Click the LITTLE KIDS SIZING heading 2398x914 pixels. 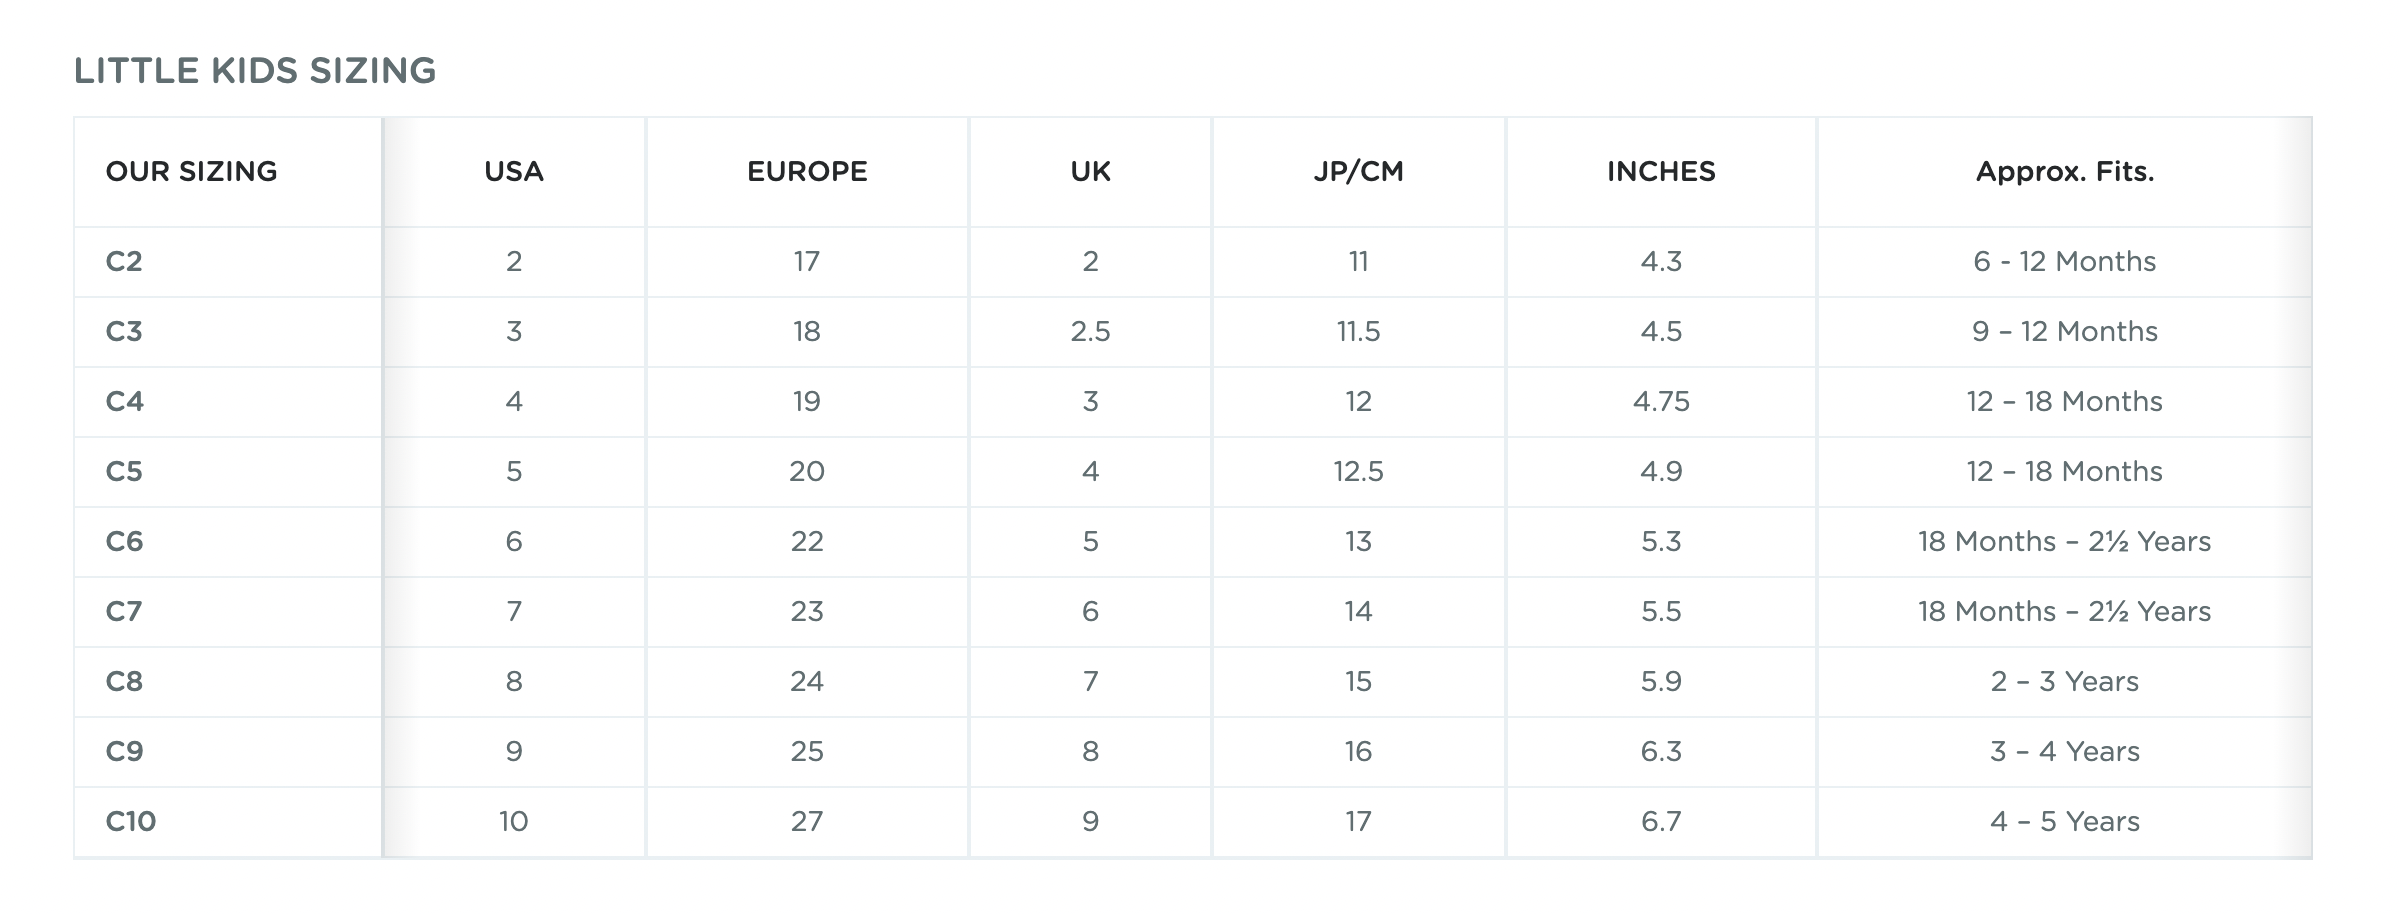coord(255,71)
